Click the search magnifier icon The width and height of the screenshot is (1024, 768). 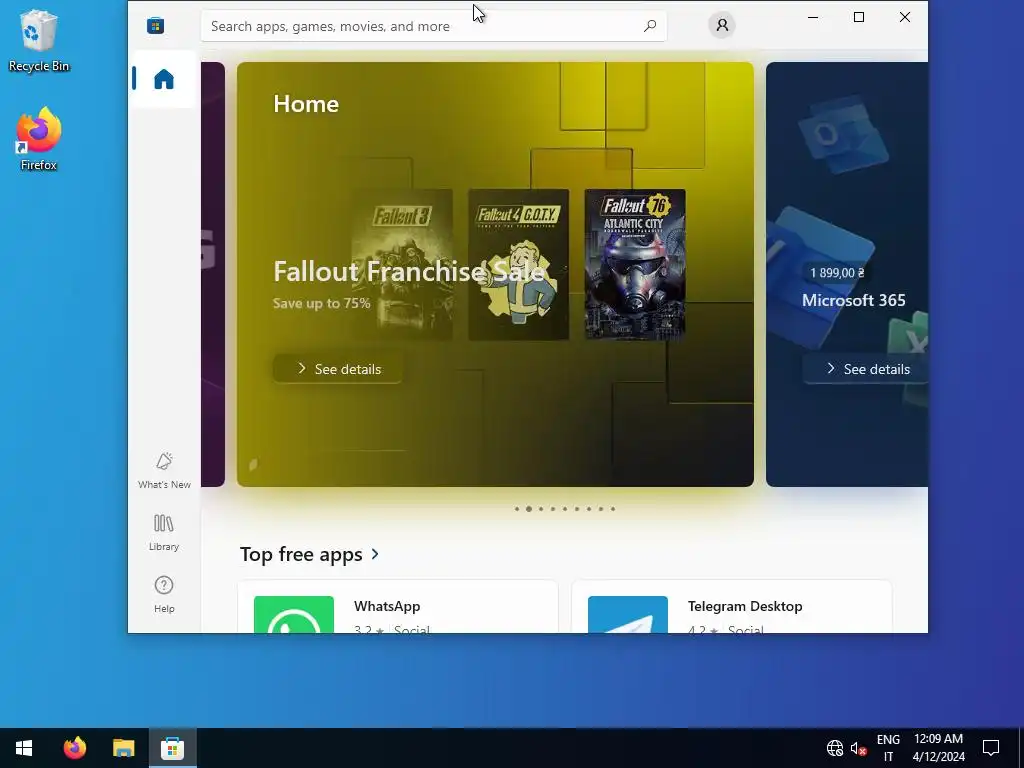[650, 26]
